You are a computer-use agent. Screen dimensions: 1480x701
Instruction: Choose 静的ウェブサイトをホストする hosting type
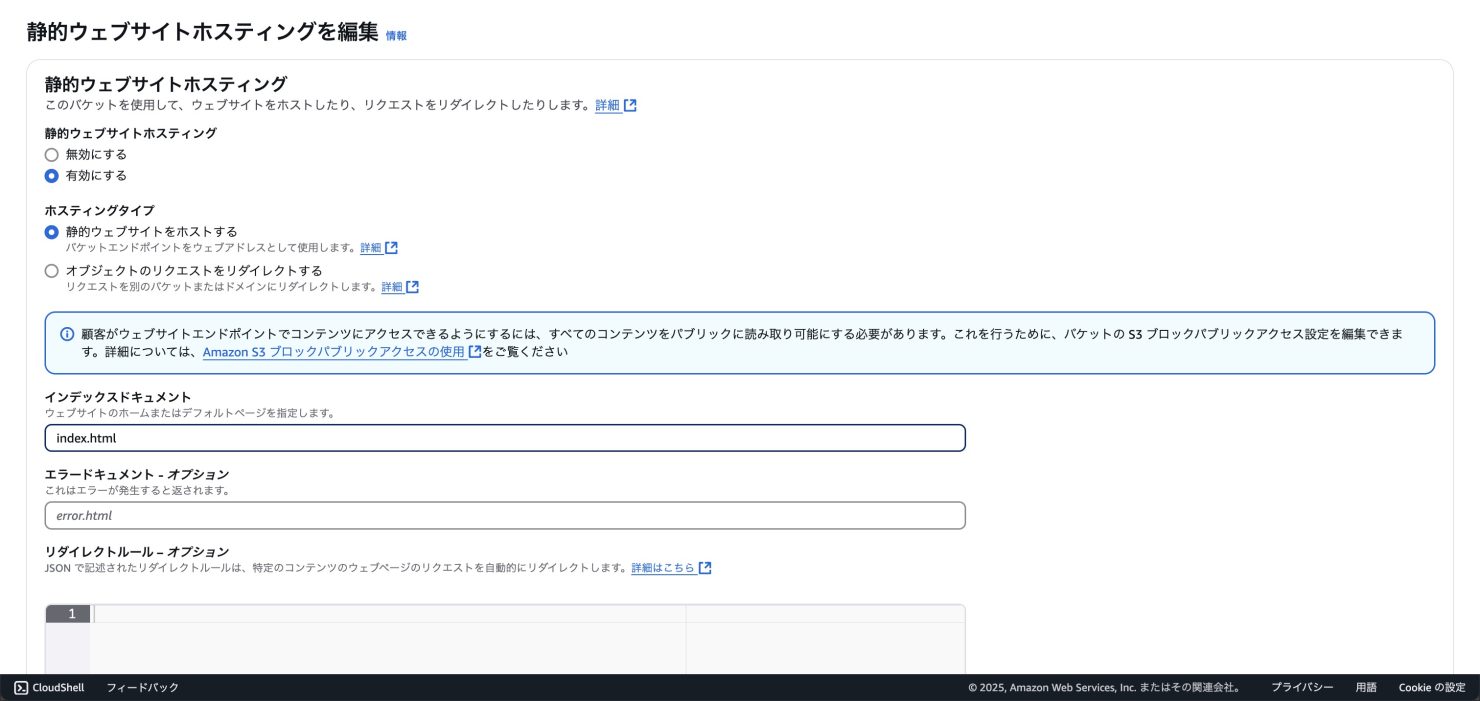pos(52,232)
